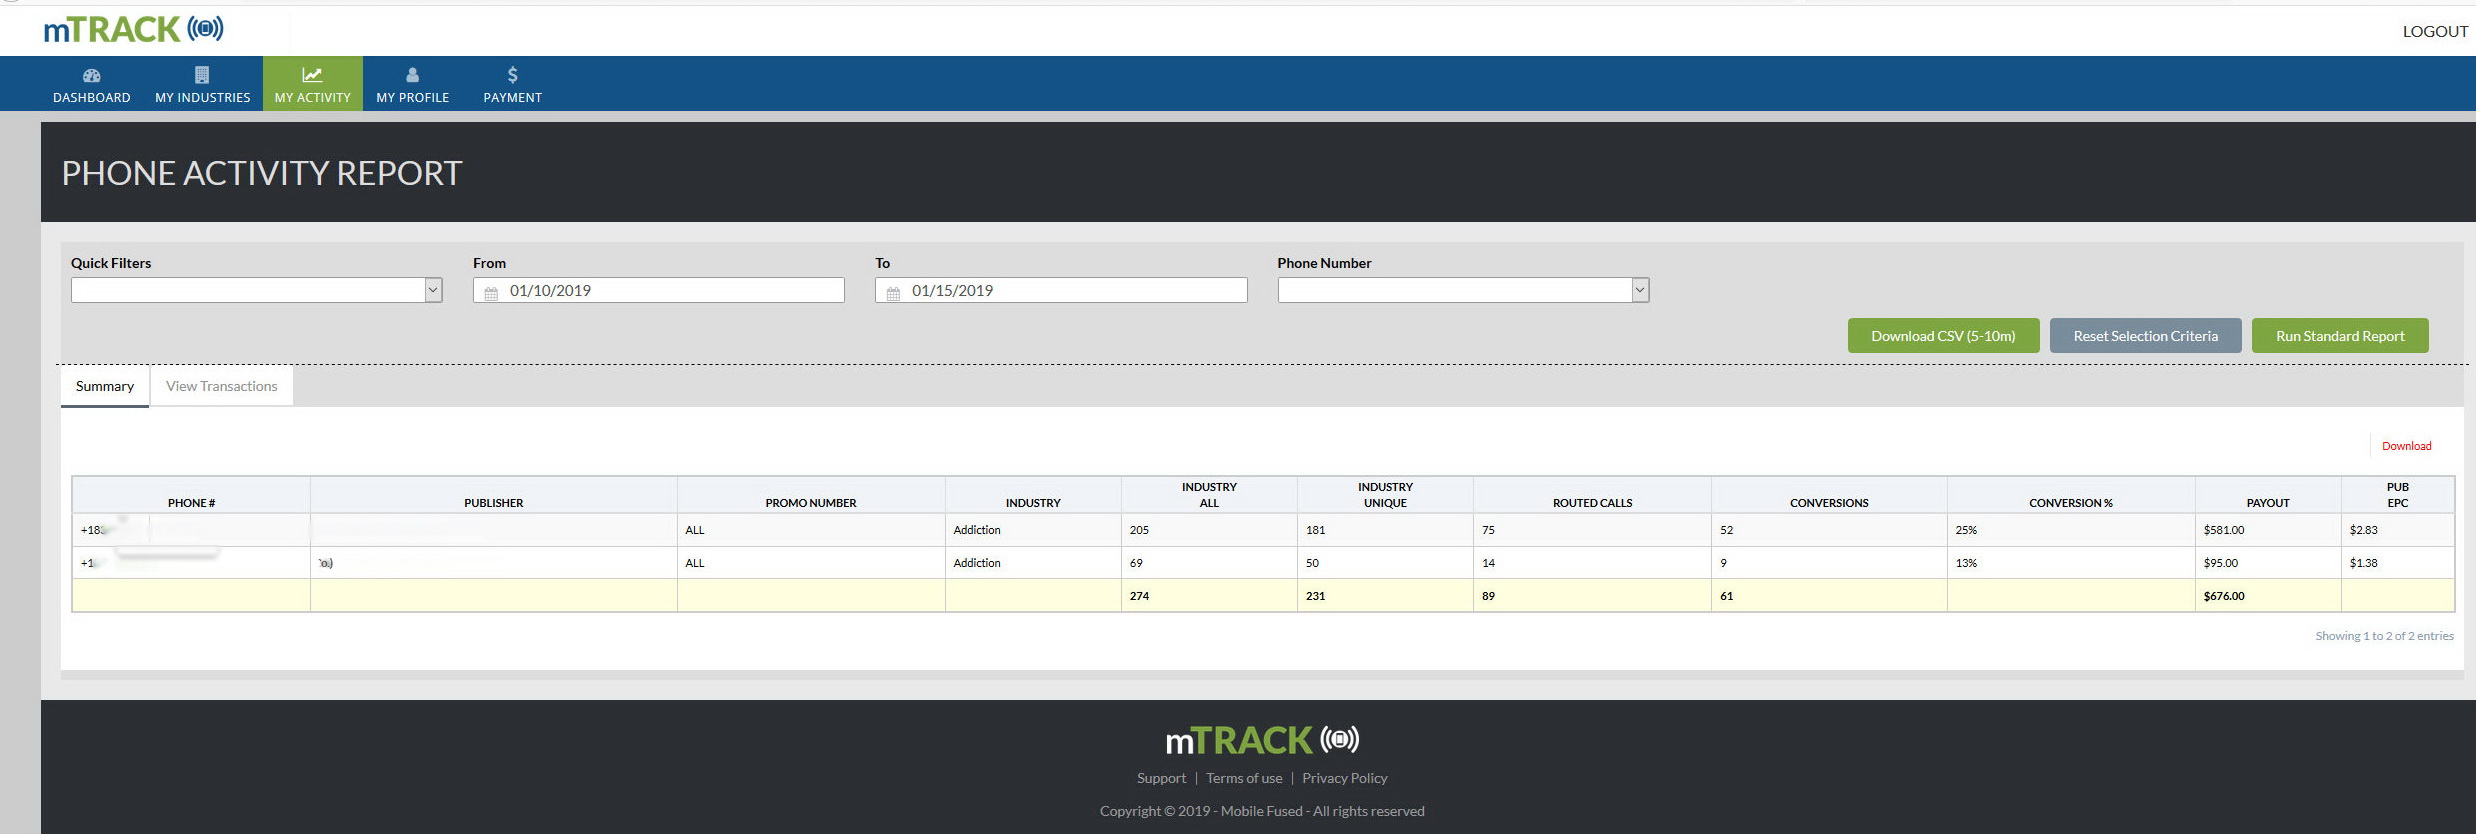Viewport: 2476px width, 834px height.
Task: Select the My Activity chart icon
Action: pos(312,75)
